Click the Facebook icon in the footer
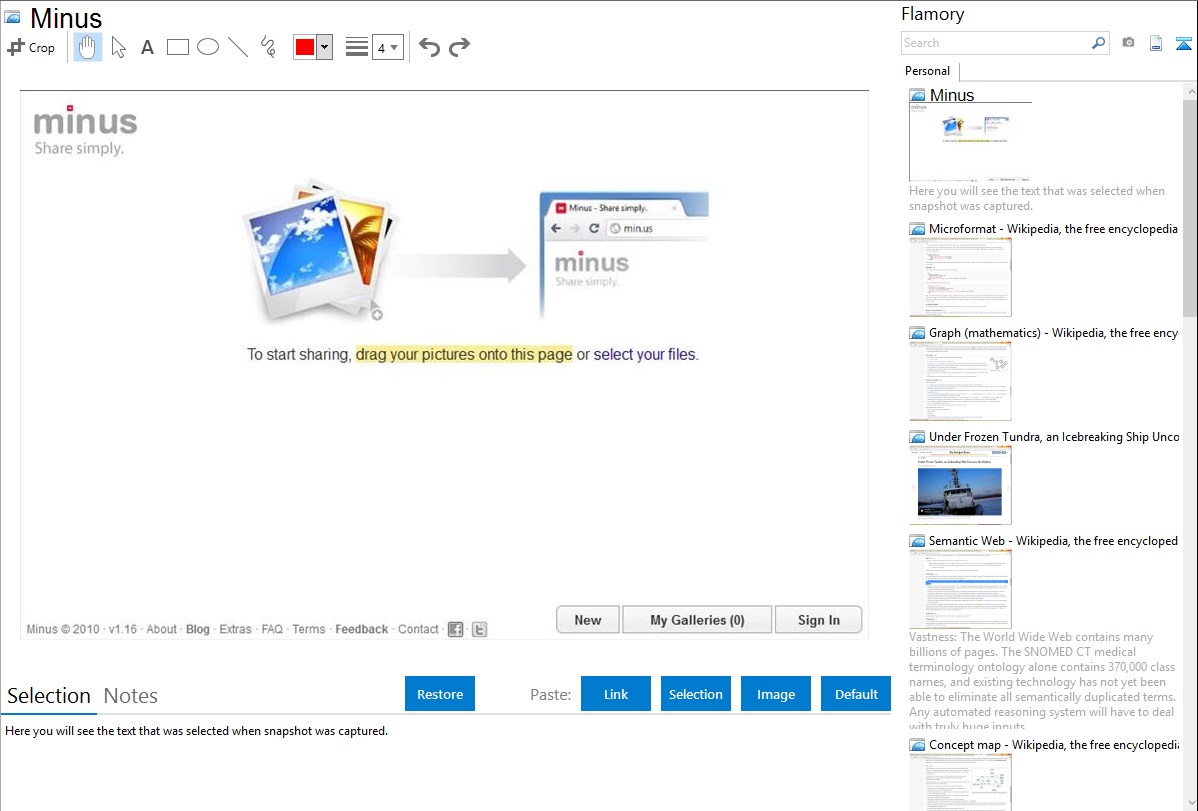 pos(455,629)
